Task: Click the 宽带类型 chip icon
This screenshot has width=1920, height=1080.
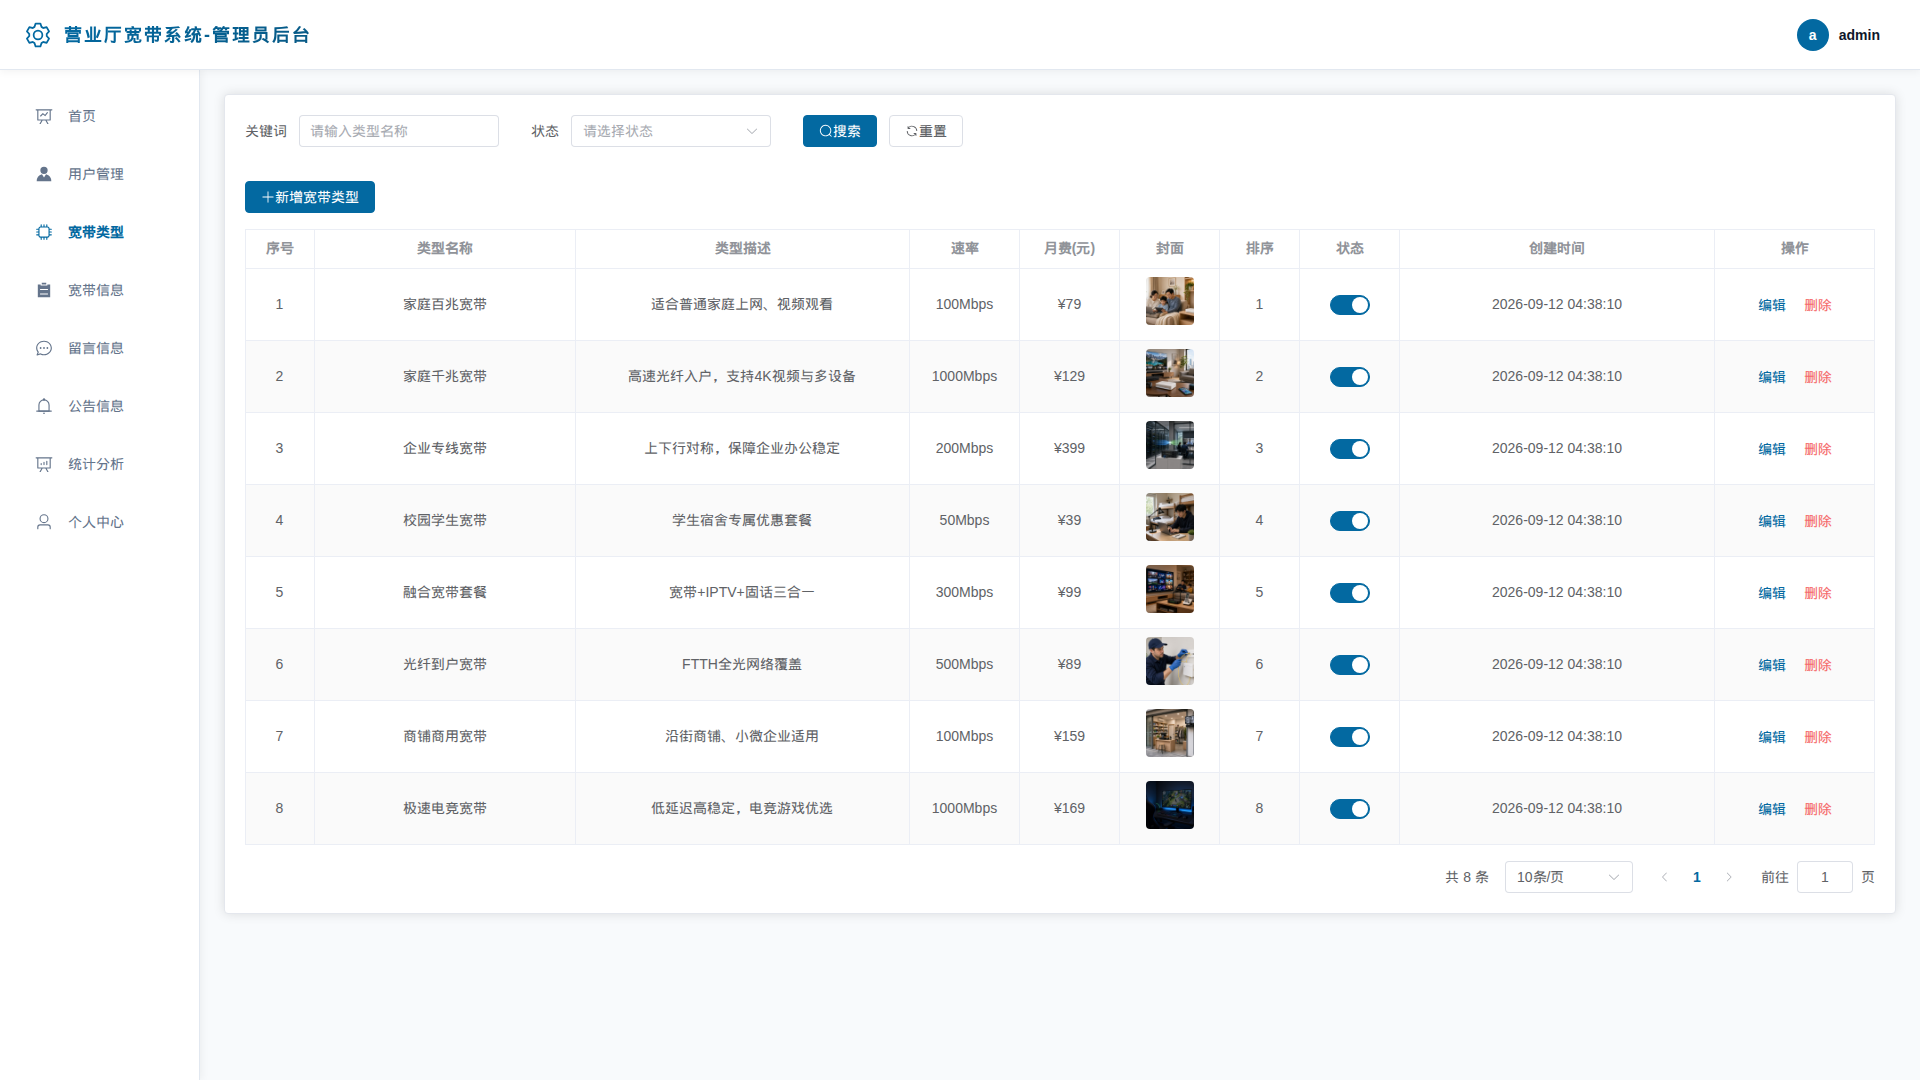Action: coord(44,232)
